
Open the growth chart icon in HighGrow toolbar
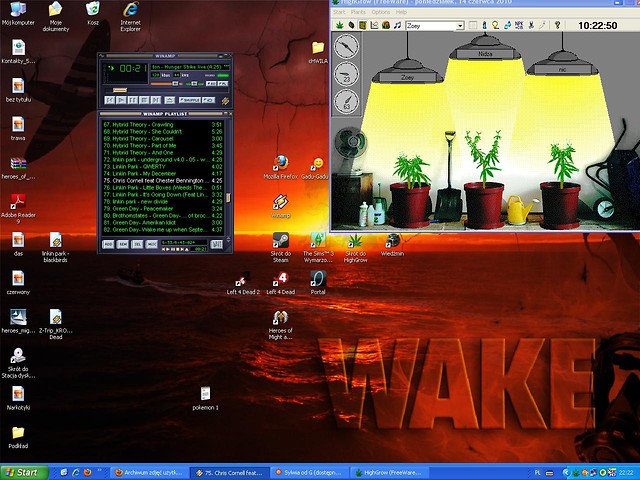(374, 25)
